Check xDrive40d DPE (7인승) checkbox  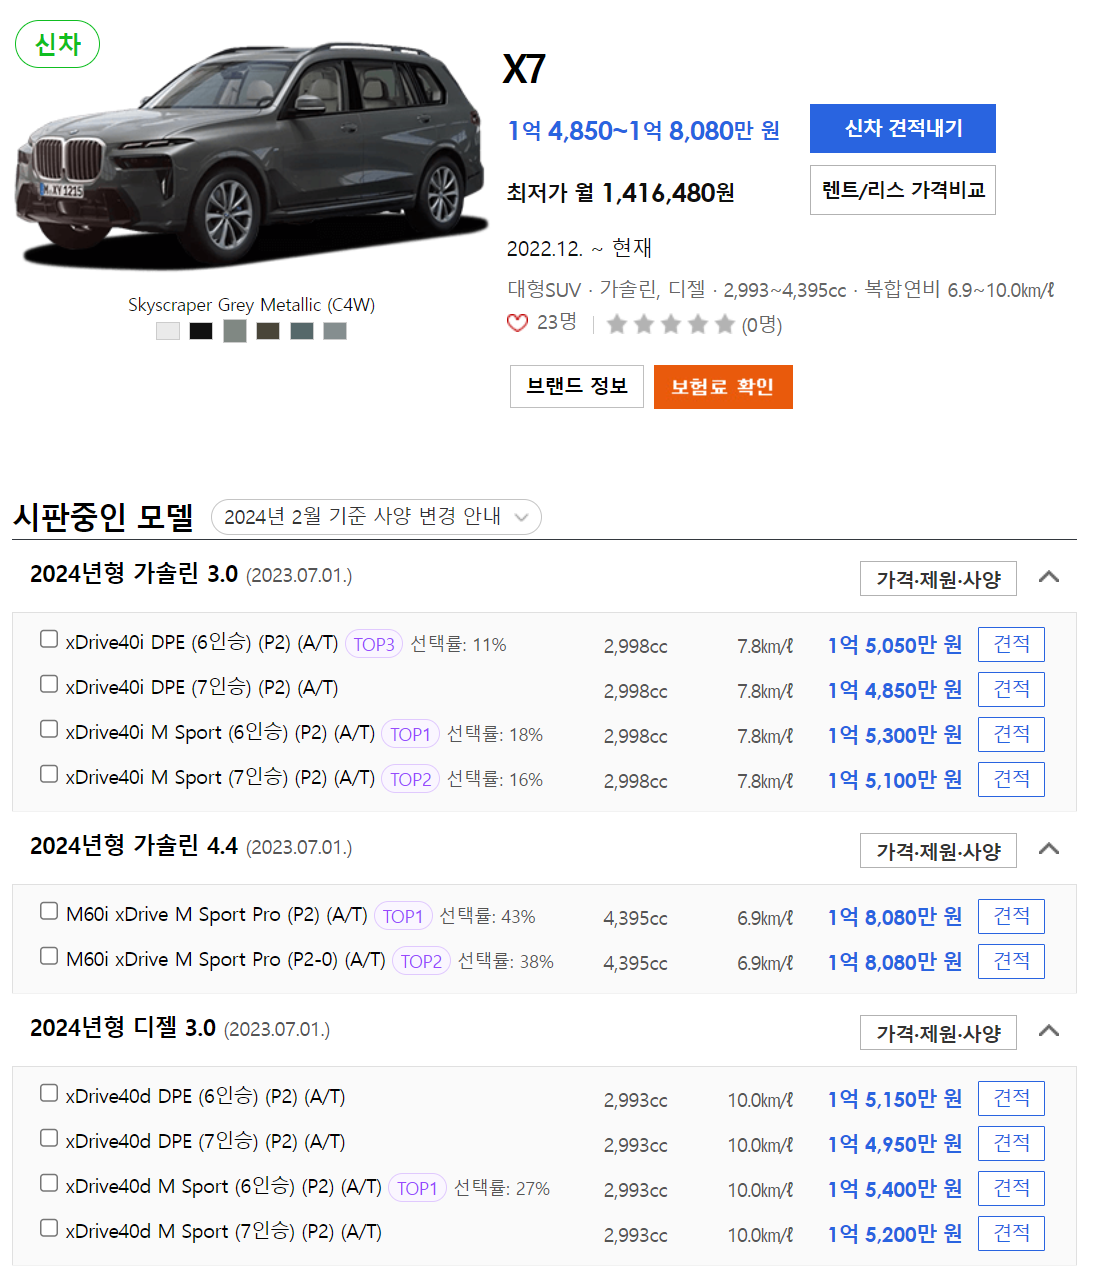(49, 1138)
